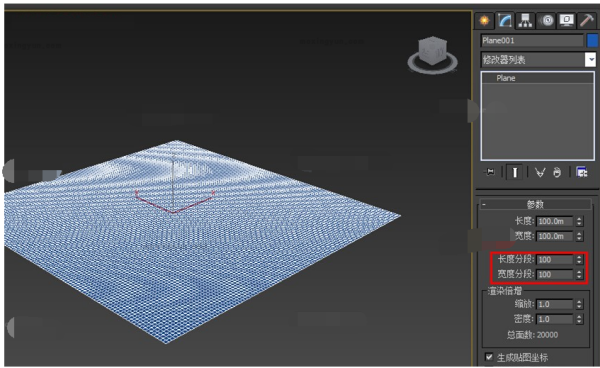The width and height of the screenshot is (600, 368).
Task: Click the 长度分段 value field
Action: pyautogui.click(x=554, y=260)
